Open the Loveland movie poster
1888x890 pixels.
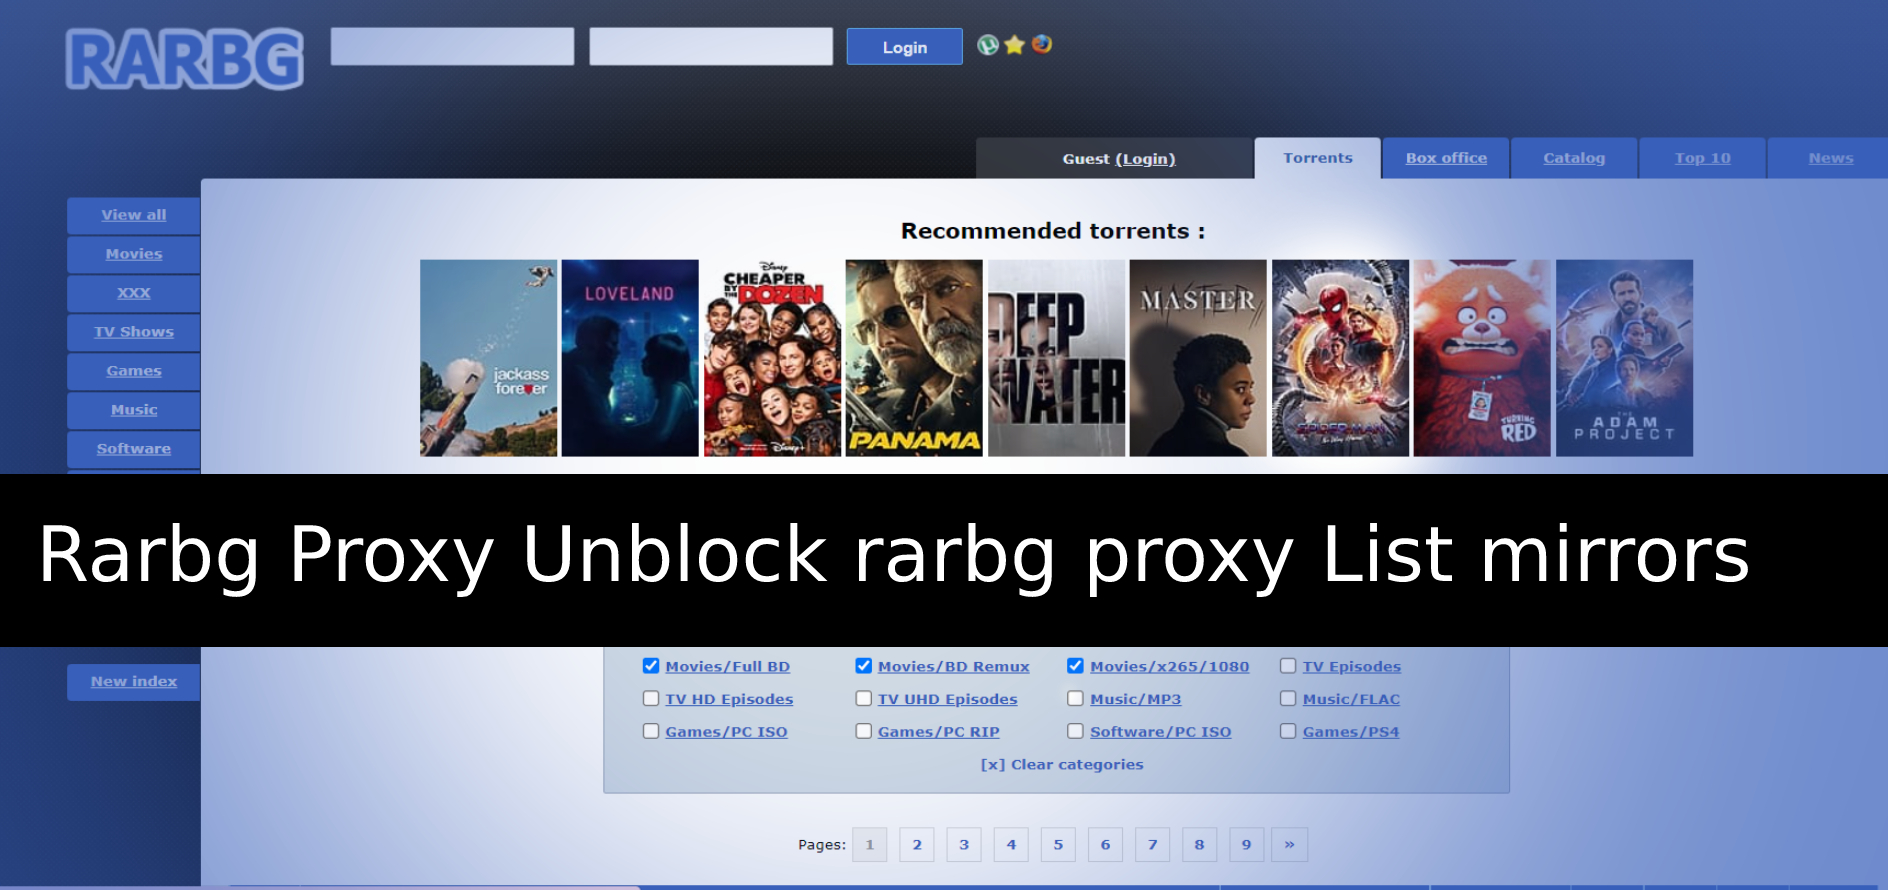[x=630, y=358]
